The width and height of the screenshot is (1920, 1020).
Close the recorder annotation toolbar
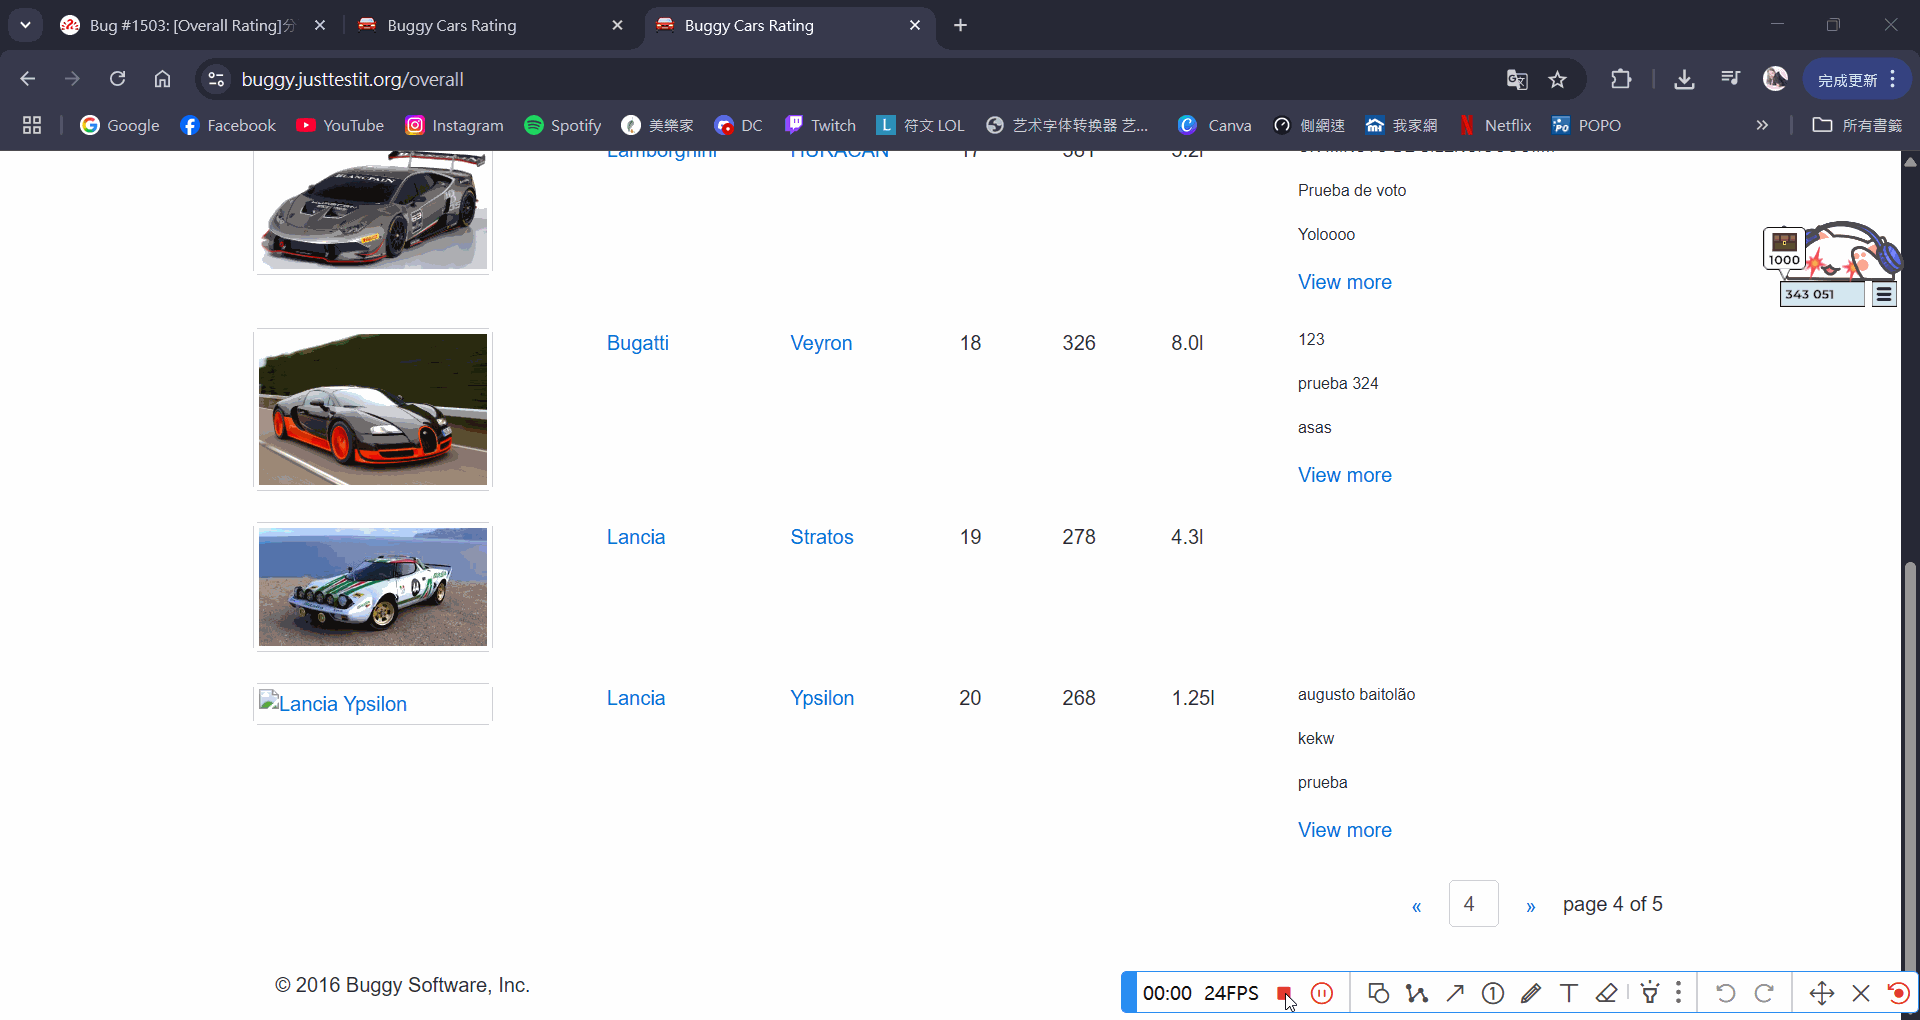pos(1861,993)
